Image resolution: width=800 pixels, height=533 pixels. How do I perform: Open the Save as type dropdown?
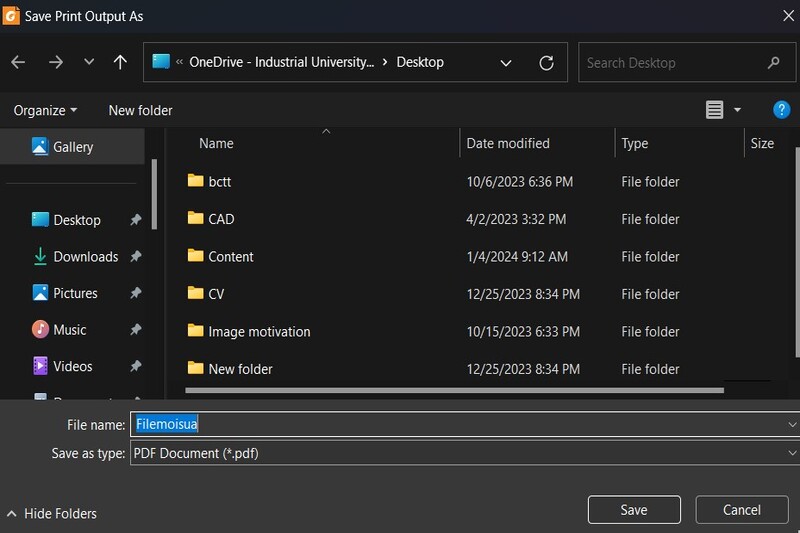point(460,453)
